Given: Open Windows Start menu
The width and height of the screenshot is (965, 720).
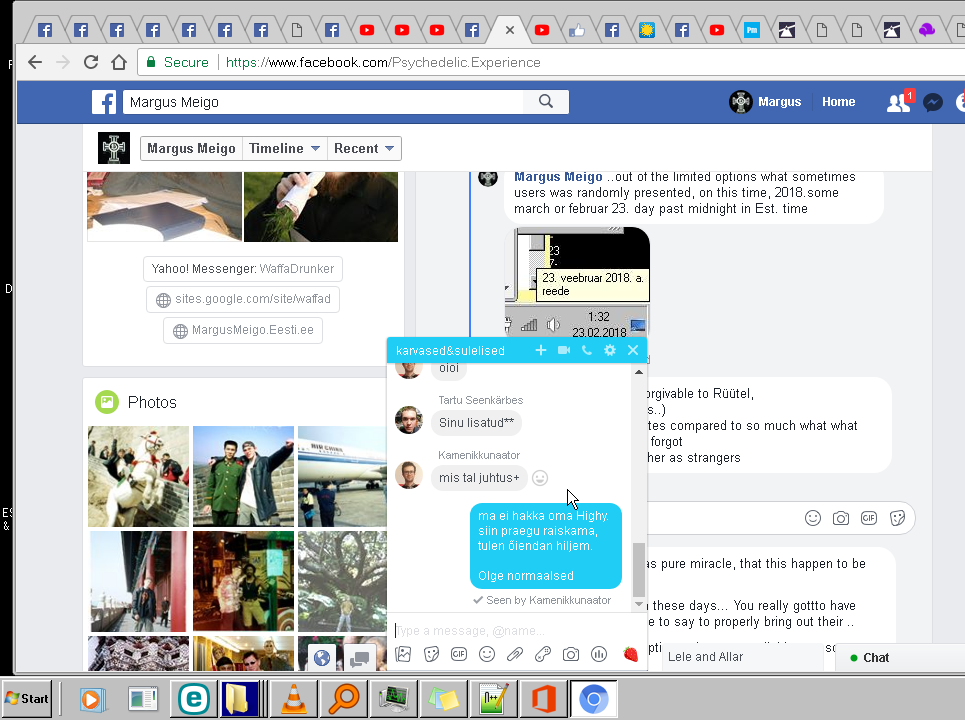Looking at the screenshot, I should (x=26, y=699).
